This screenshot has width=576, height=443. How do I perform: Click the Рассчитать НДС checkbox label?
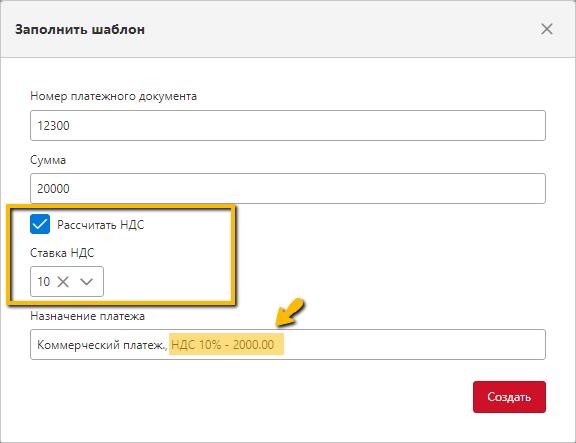(x=101, y=224)
